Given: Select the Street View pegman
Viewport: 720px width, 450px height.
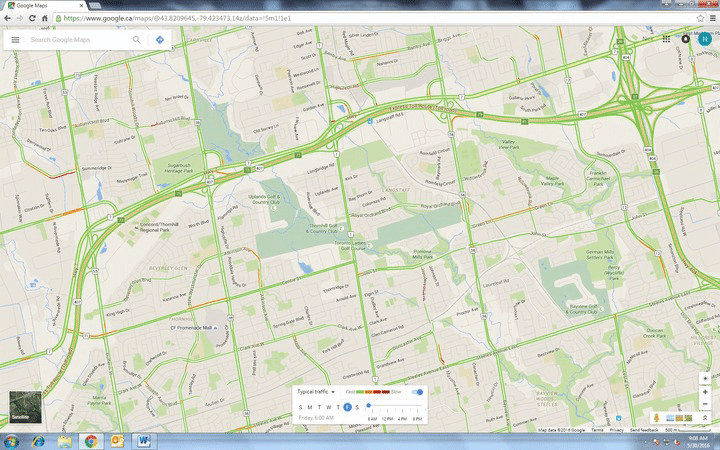Looking at the screenshot, I should pyautogui.click(x=656, y=417).
